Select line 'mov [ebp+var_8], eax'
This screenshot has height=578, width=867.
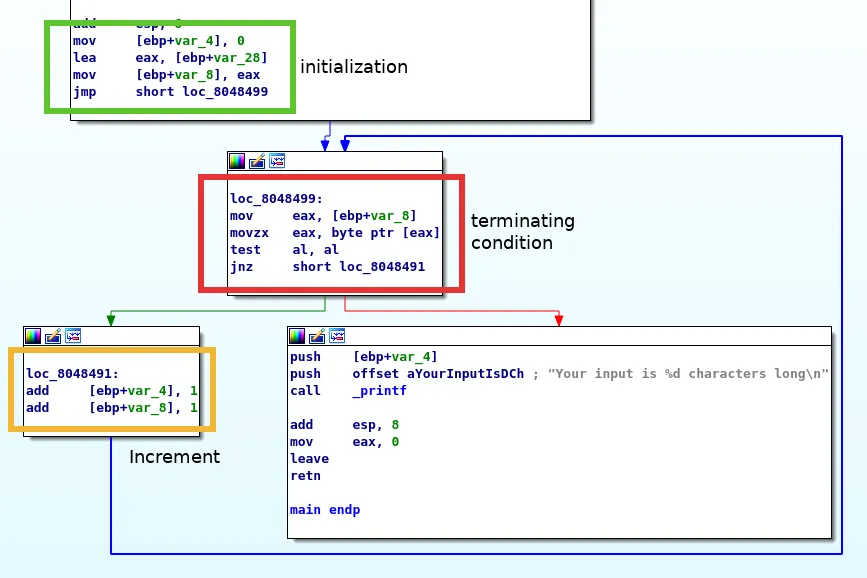pos(166,75)
